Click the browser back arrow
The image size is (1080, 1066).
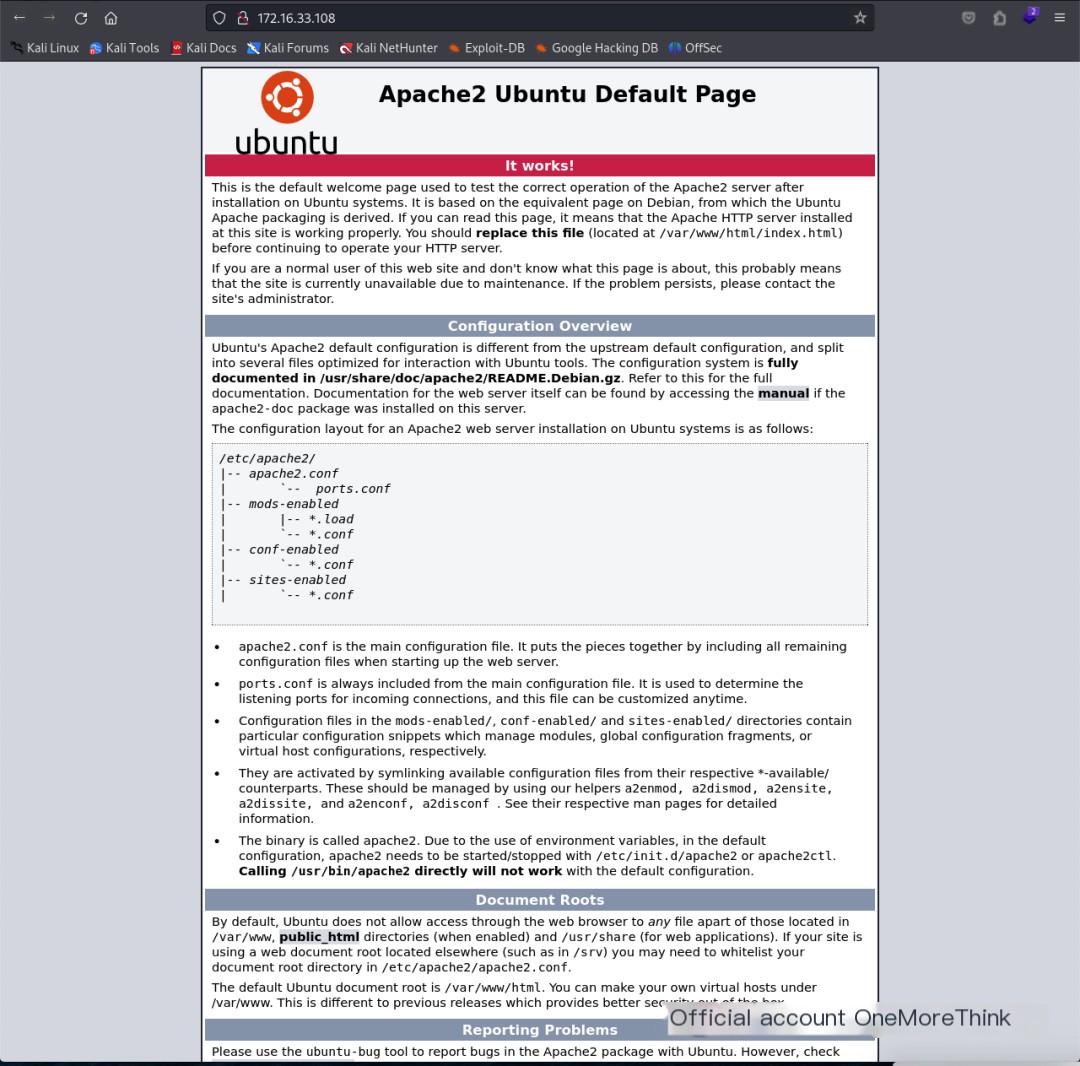pos(19,18)
